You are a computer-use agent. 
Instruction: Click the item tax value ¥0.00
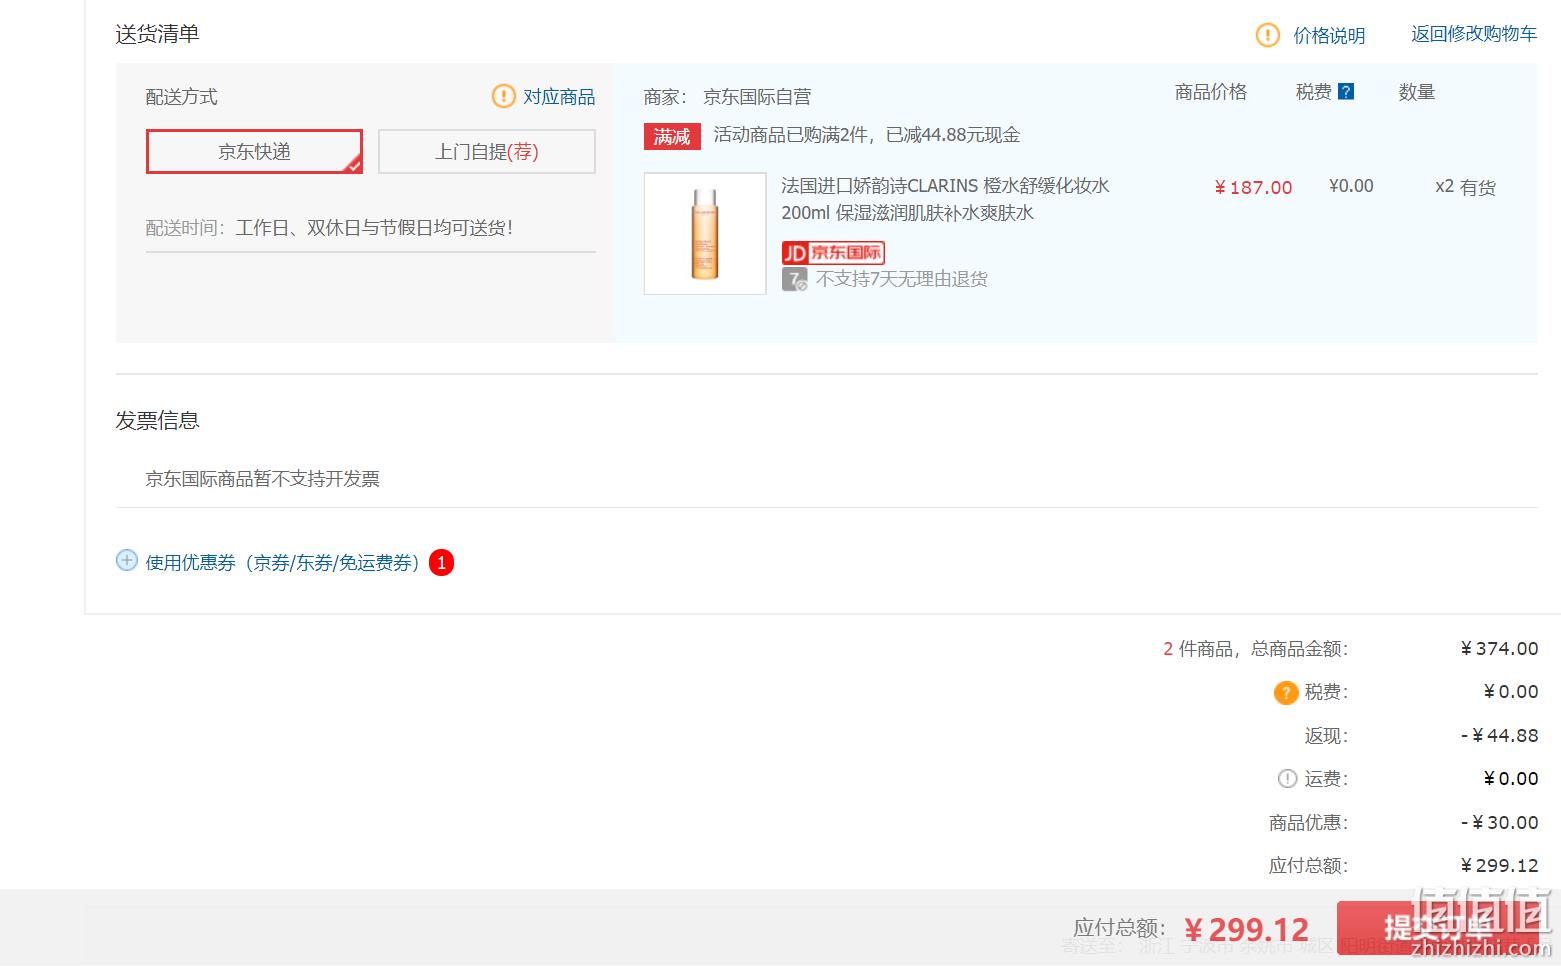(1351, 186)
